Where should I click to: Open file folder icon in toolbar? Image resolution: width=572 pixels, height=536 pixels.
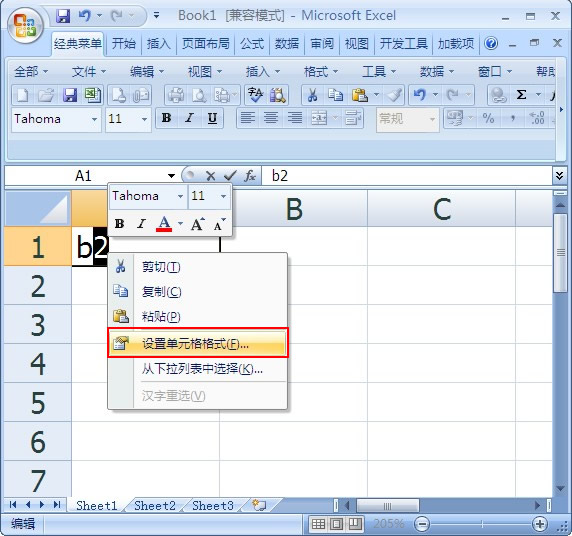[x=46, y=95]
